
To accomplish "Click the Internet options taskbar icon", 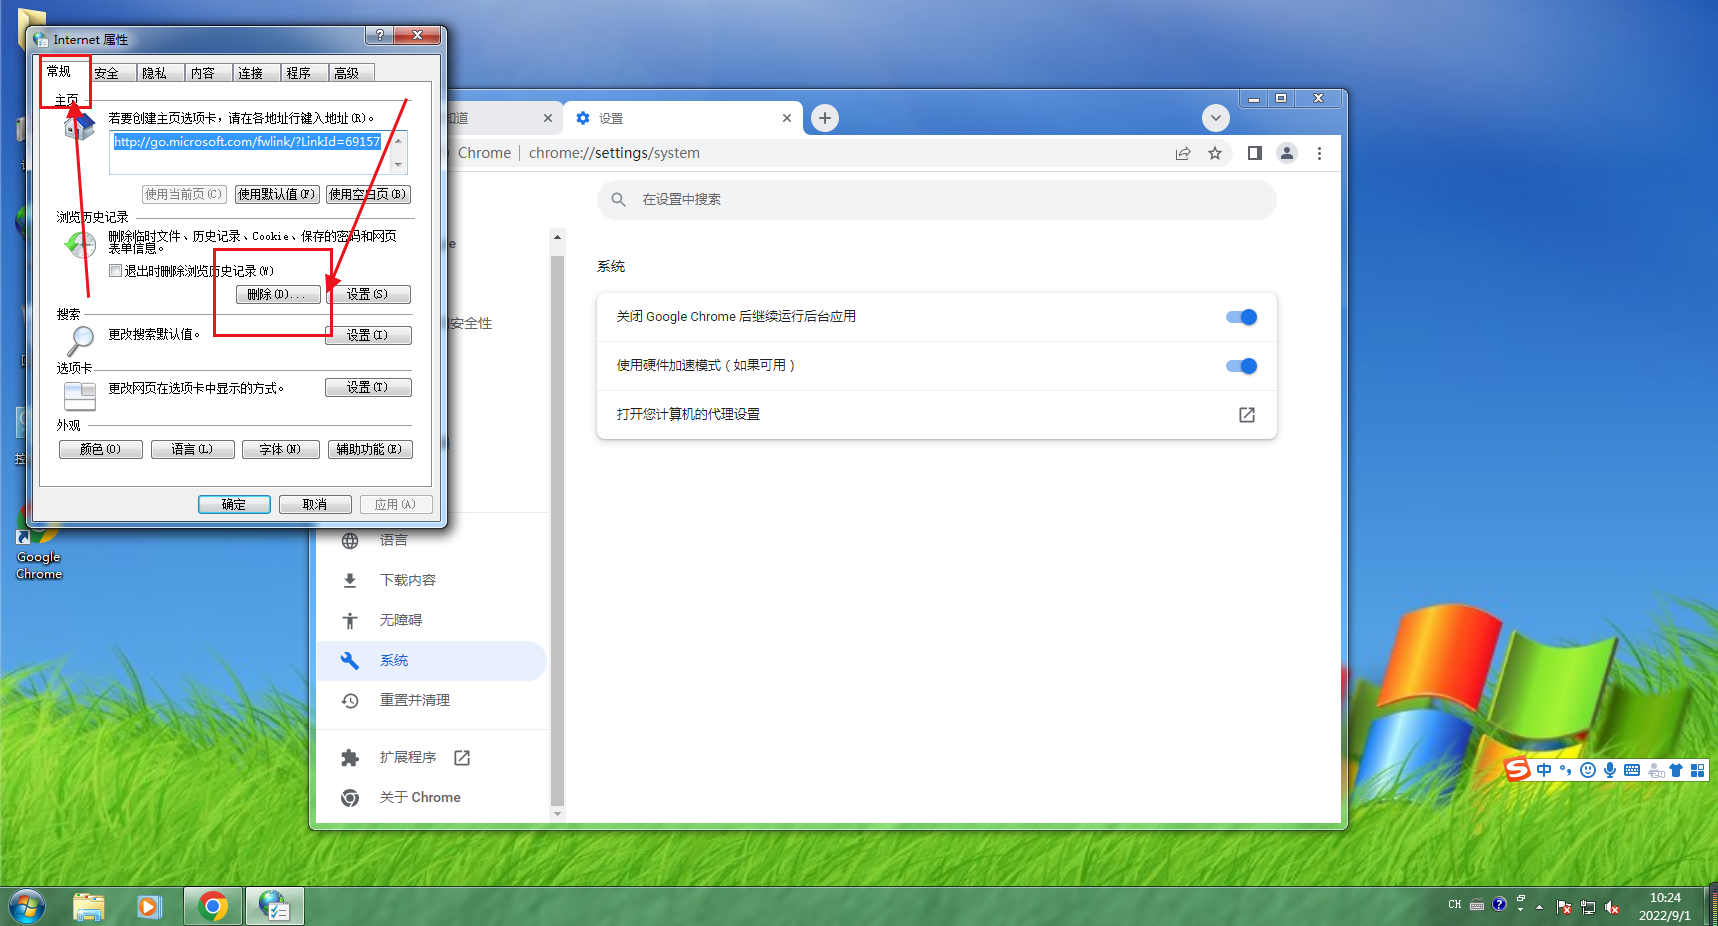I will tap(275, 907).
